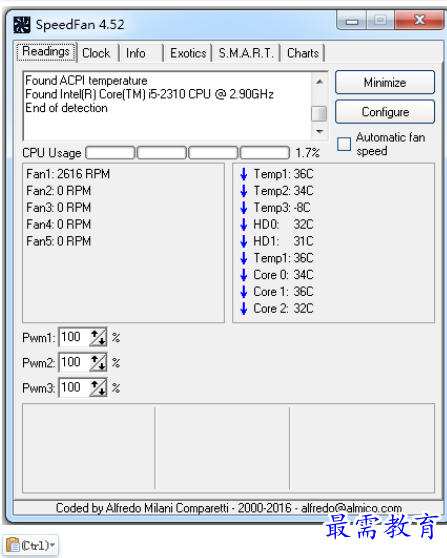Viewport: 447px width, 558px height.
Task: Click the Core 0: 34C reading text
Action: point(283,275)
